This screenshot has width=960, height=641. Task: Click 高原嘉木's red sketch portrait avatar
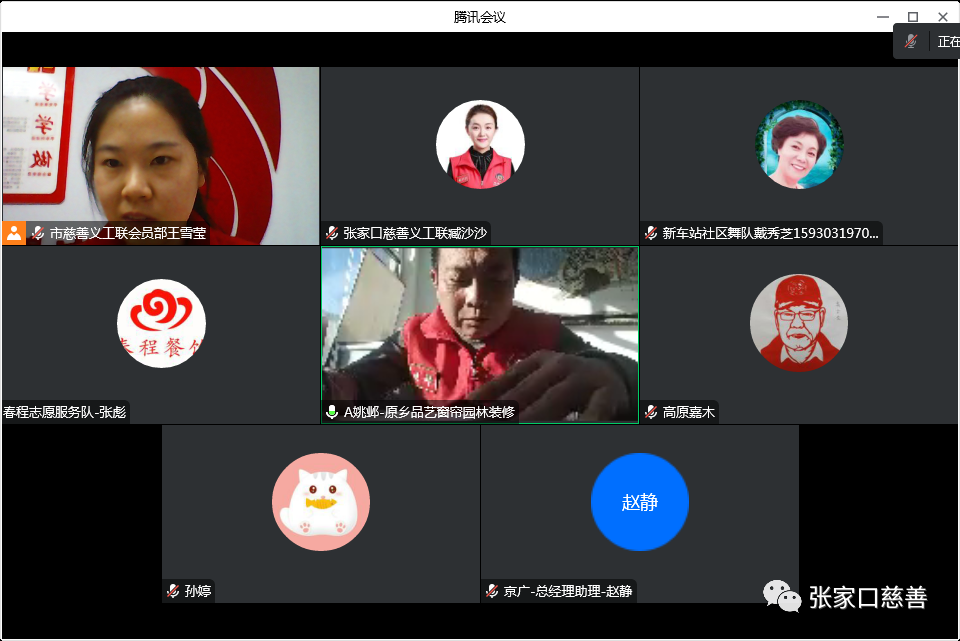[799, 323]
